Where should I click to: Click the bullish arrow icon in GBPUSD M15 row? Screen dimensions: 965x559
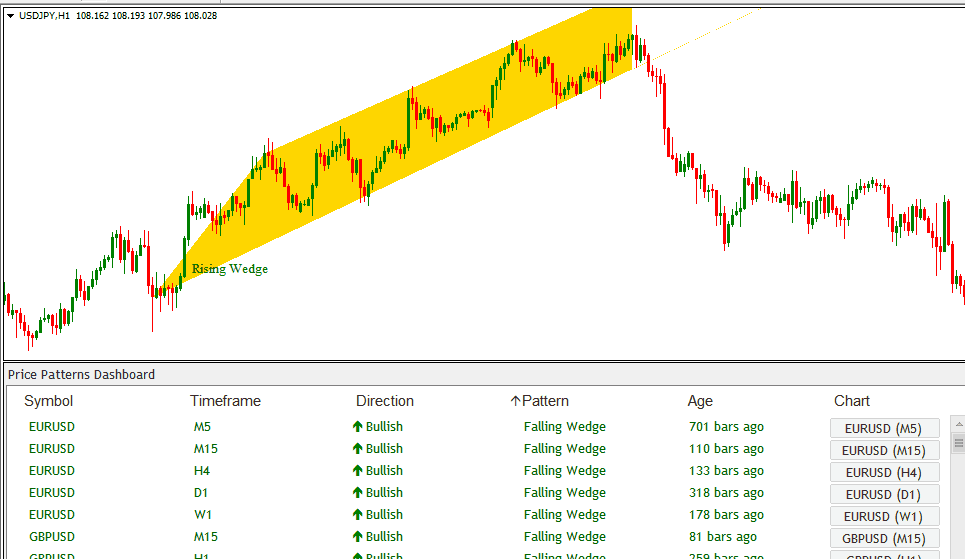(358, 537)
